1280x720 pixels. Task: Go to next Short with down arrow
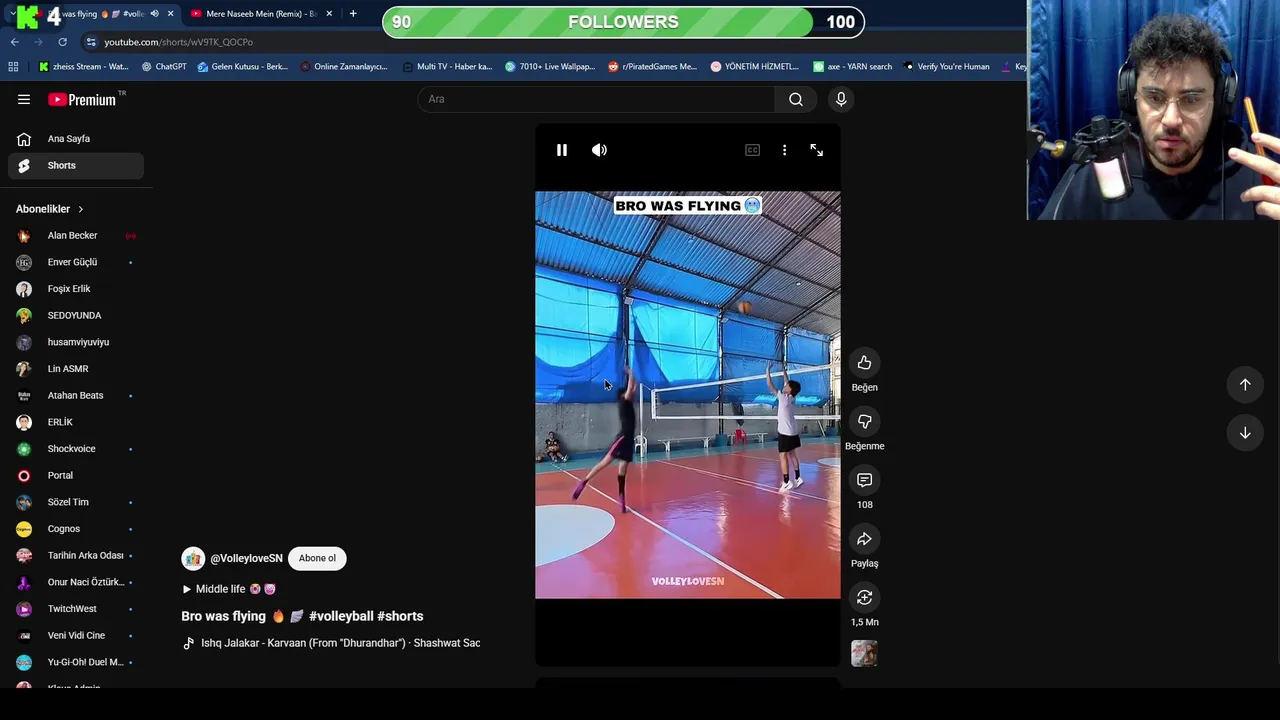(1245, 433)
